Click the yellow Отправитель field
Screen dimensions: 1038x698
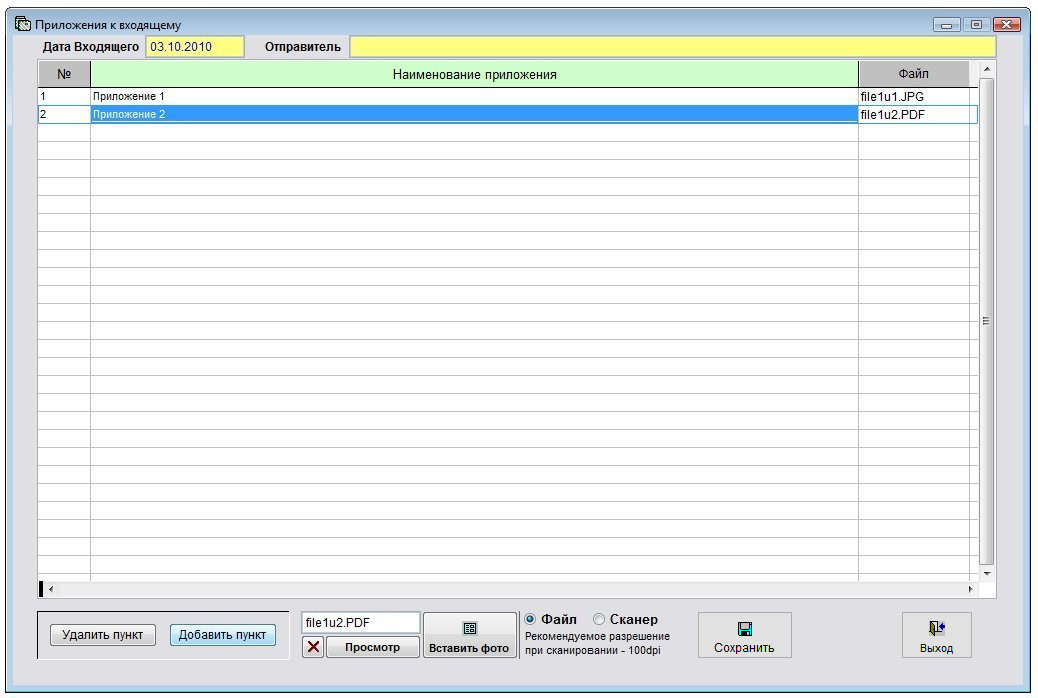673,47
